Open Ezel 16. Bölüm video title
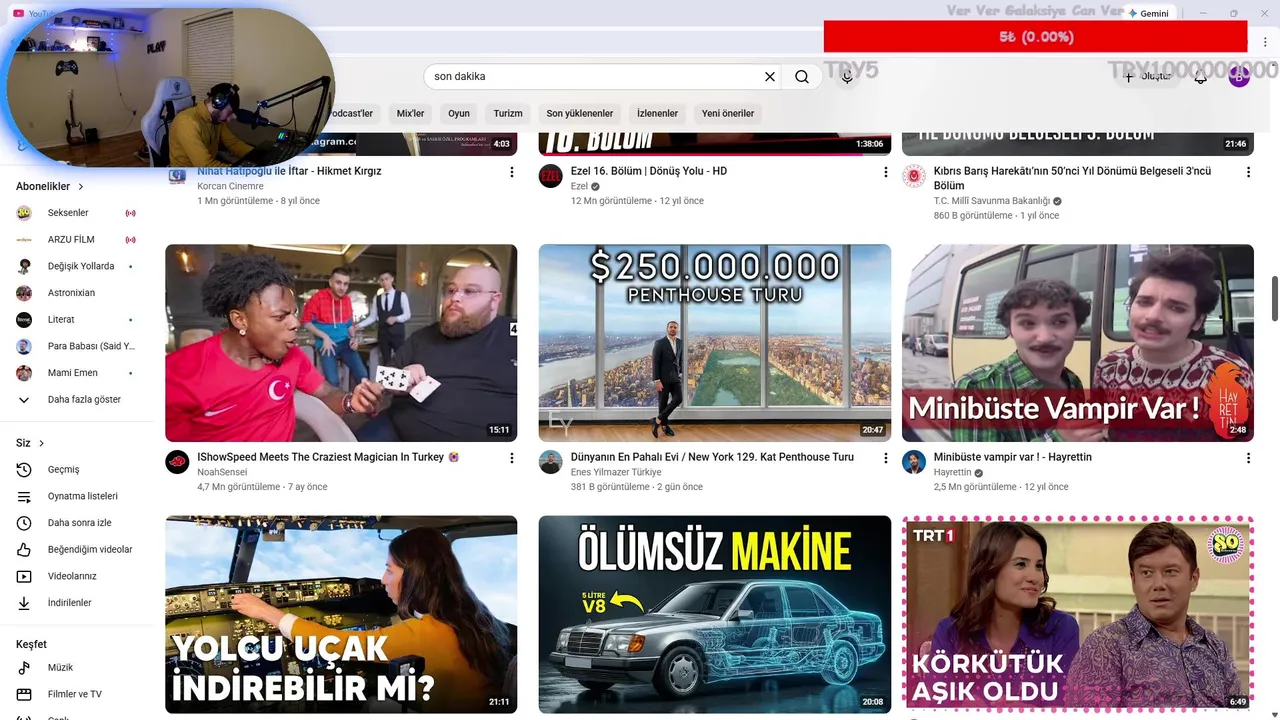Image resolution: width=1280 pixels, height=720 pixels. click(649, 171)
